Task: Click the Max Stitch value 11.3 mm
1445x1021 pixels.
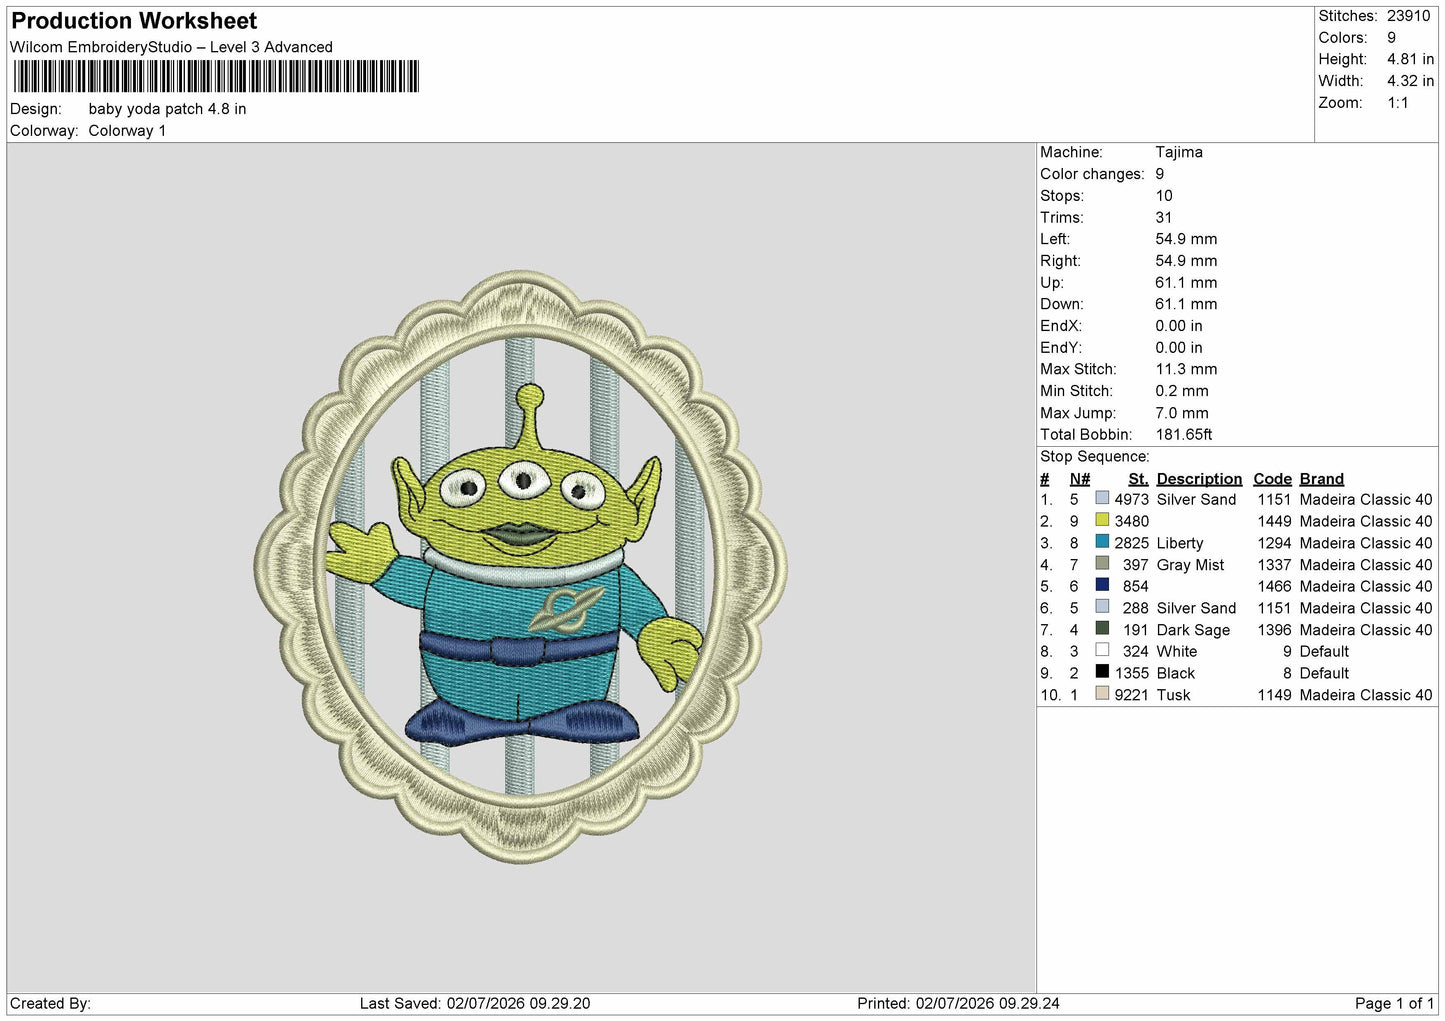Action: [1186, 369]
